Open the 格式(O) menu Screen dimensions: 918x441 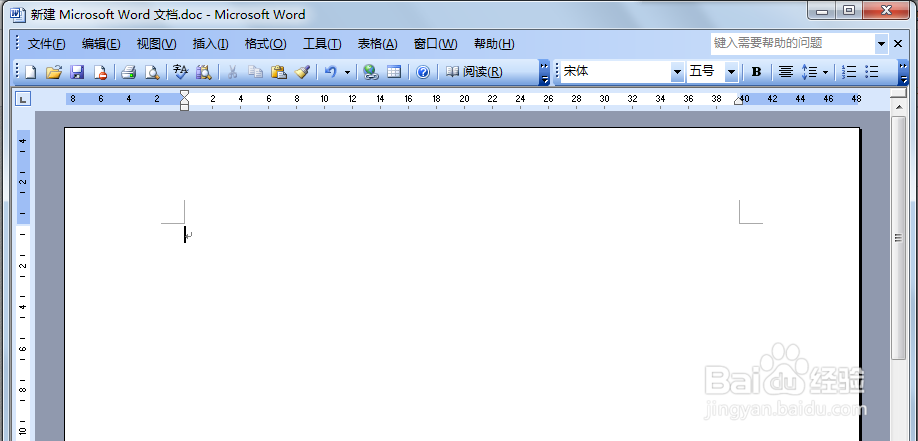[x=266, y=44]
